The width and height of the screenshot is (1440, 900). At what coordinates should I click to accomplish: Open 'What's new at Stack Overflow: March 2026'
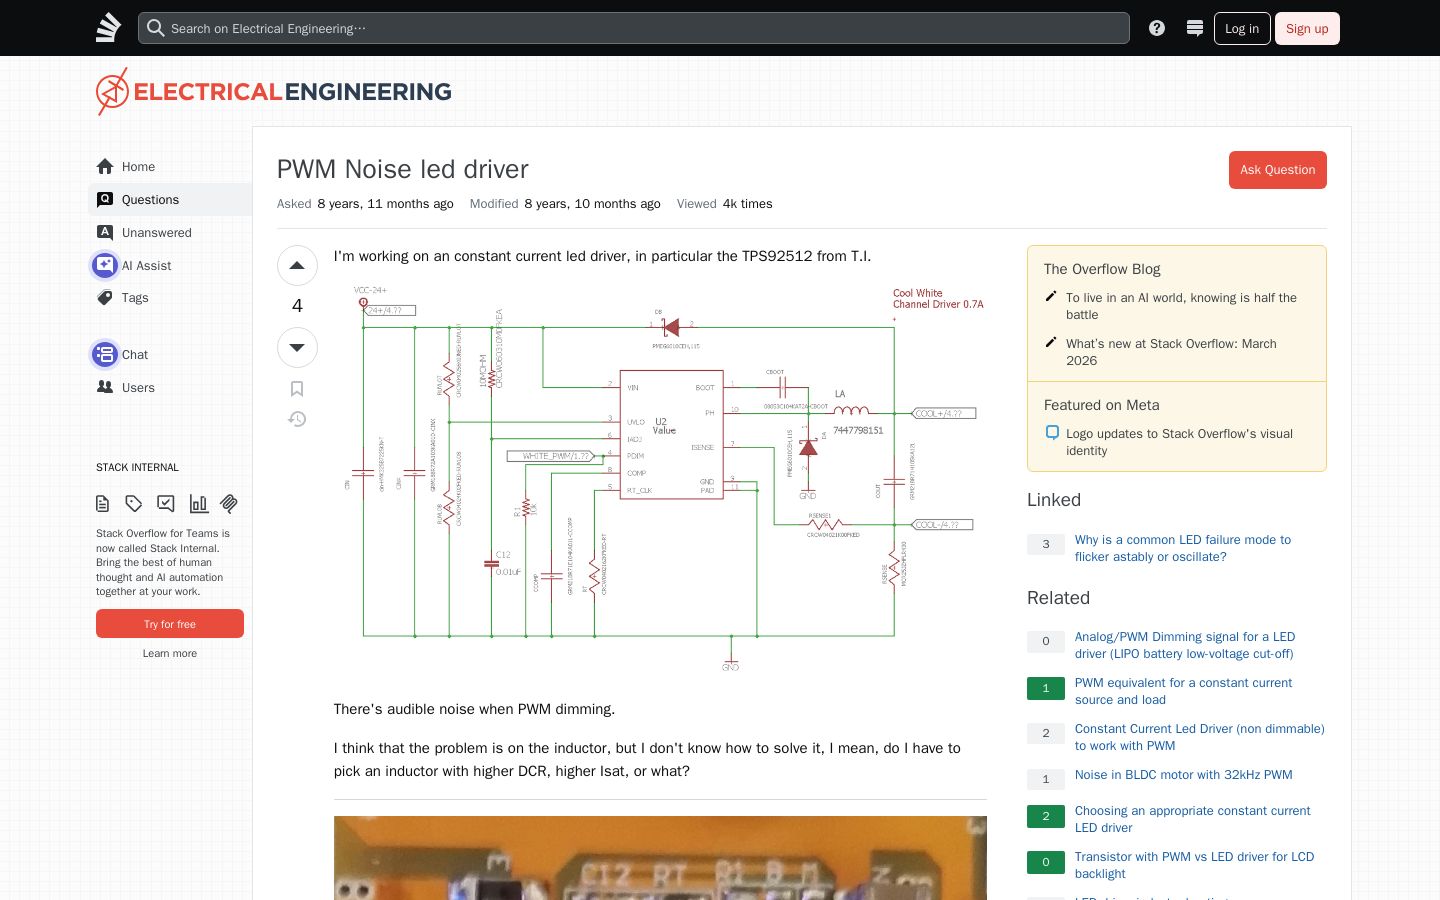(1171, 352)
